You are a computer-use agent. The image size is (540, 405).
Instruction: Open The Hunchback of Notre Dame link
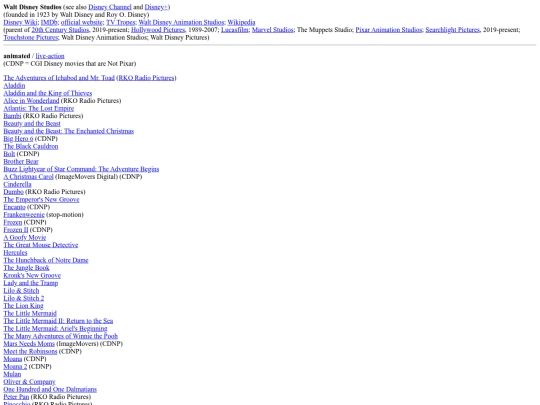point(46,260)
